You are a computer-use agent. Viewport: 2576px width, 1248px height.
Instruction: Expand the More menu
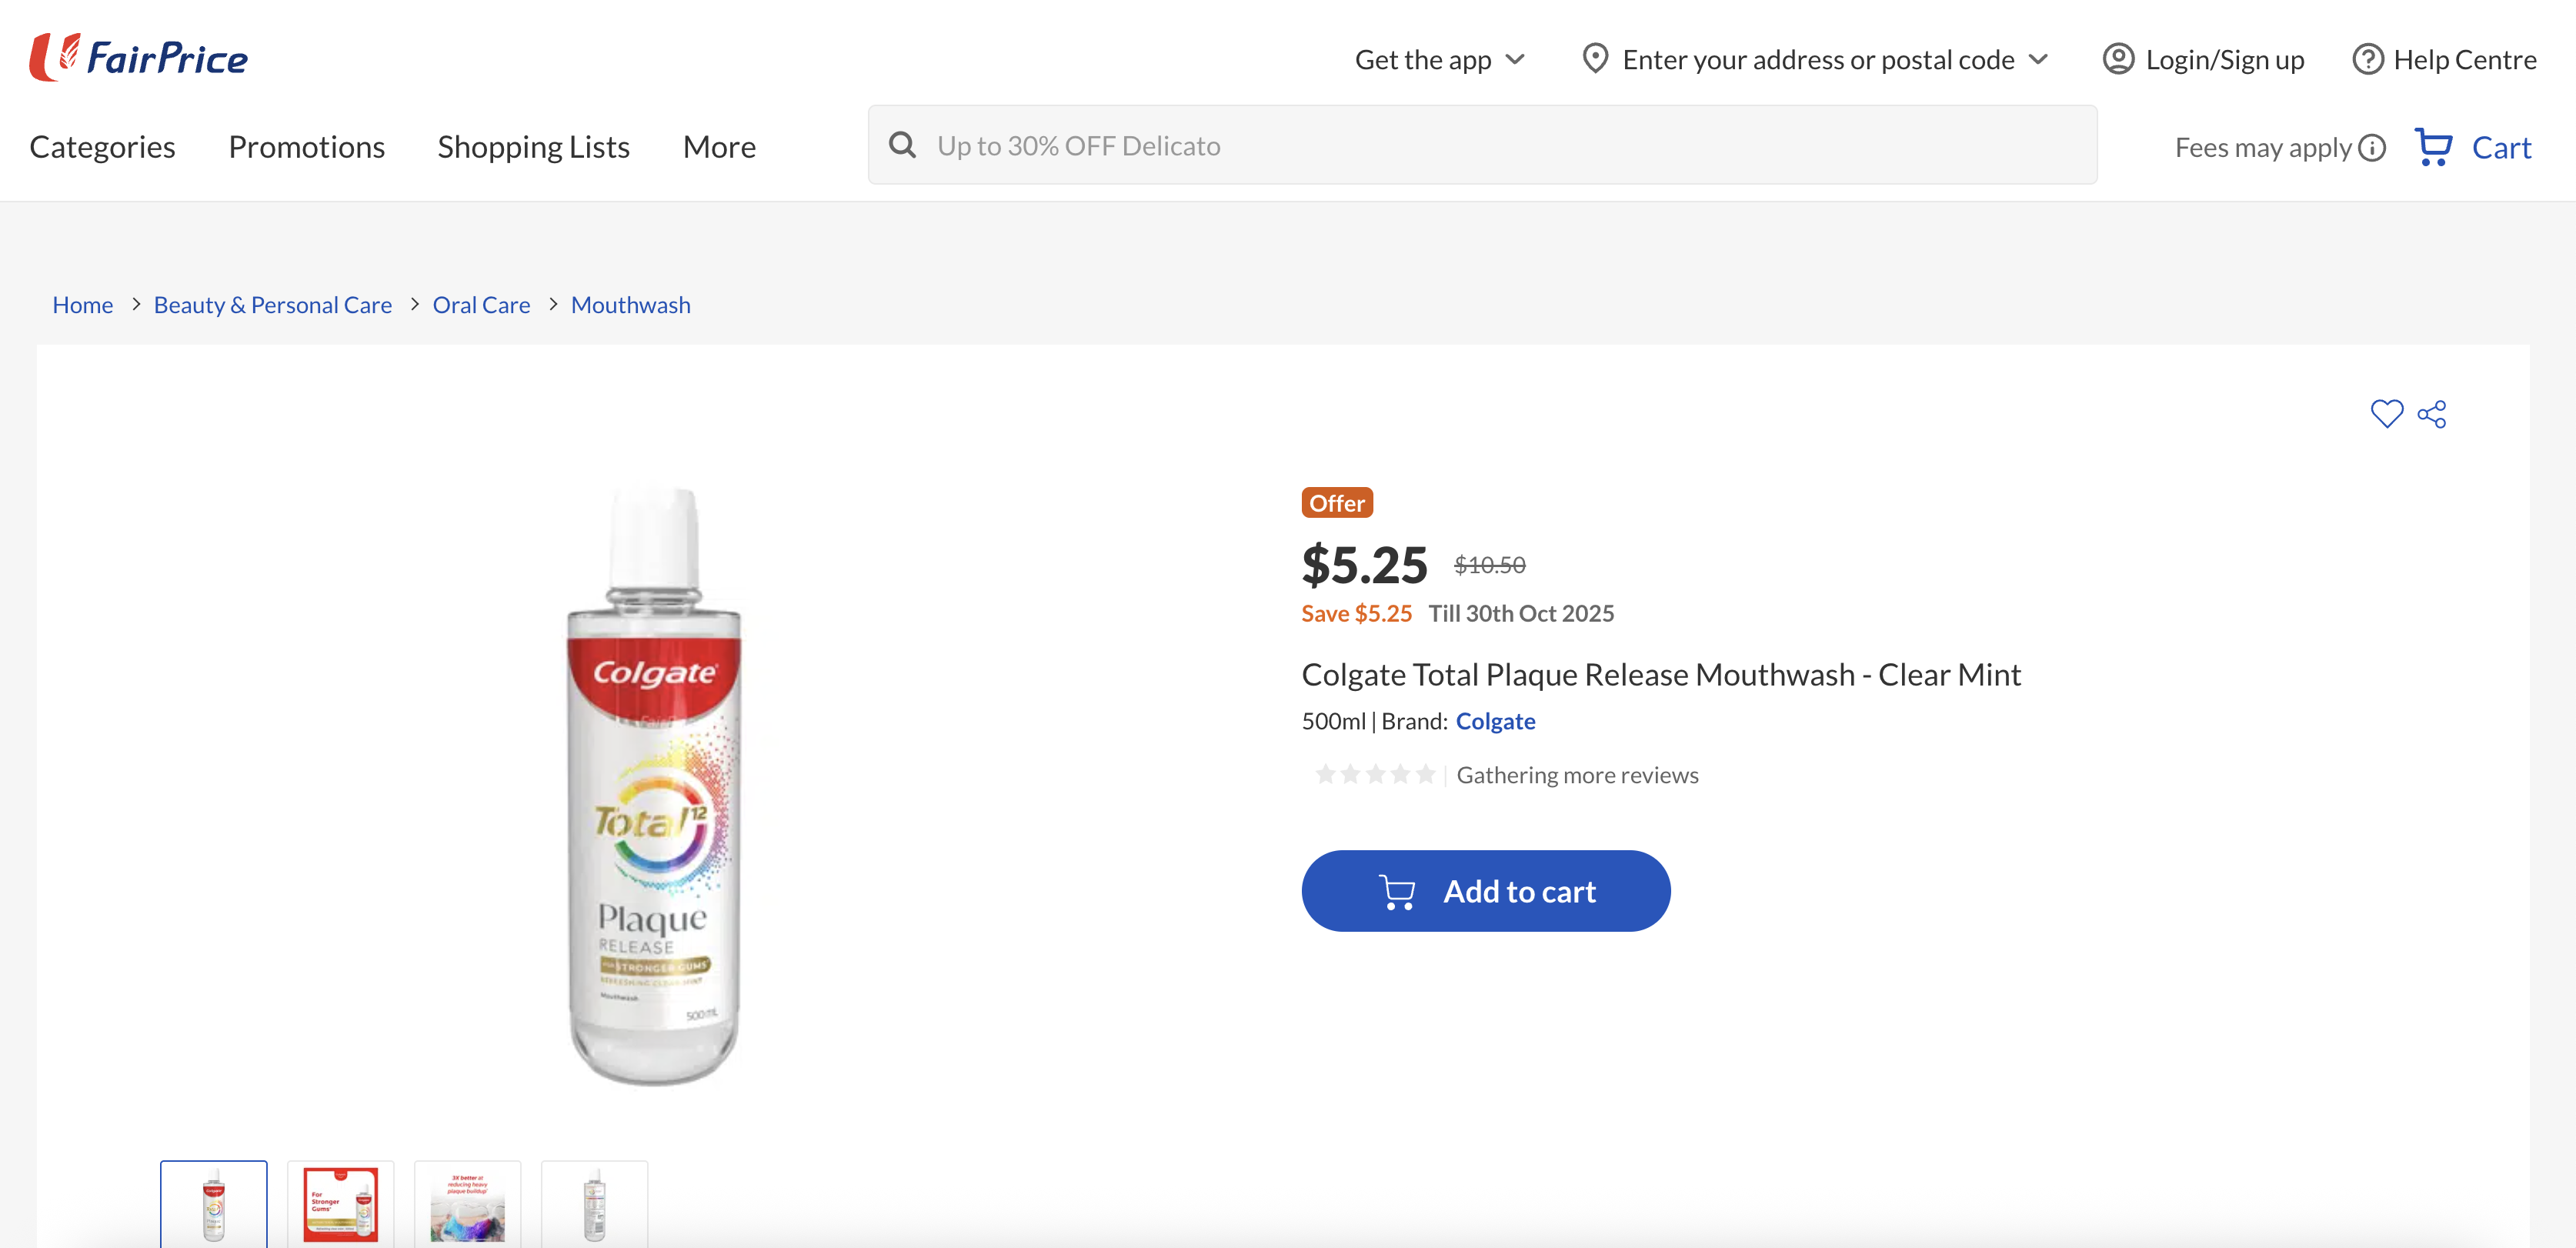719,147
